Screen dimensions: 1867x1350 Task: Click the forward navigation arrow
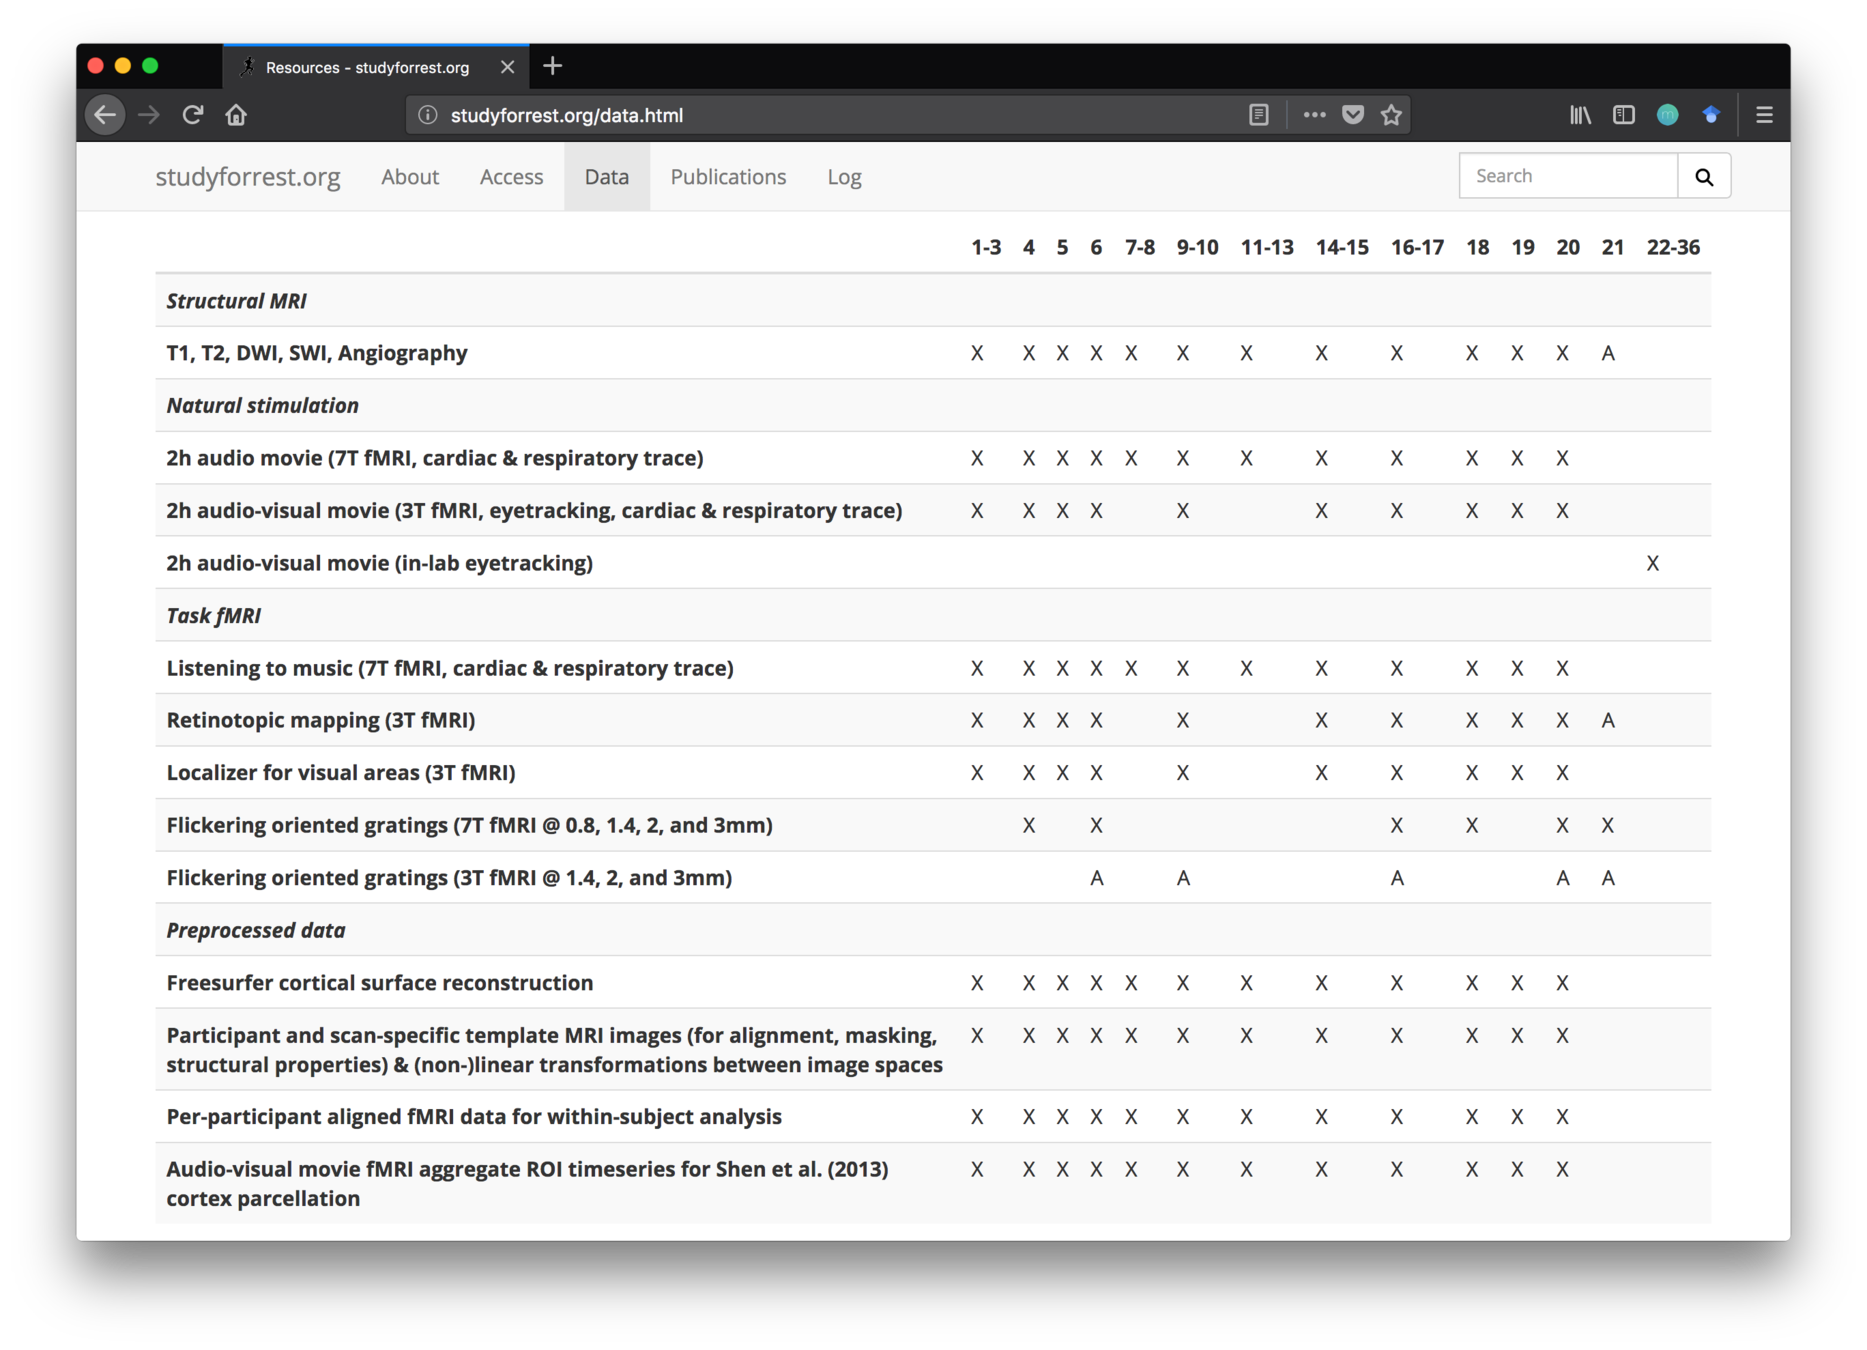click(149, 115)
